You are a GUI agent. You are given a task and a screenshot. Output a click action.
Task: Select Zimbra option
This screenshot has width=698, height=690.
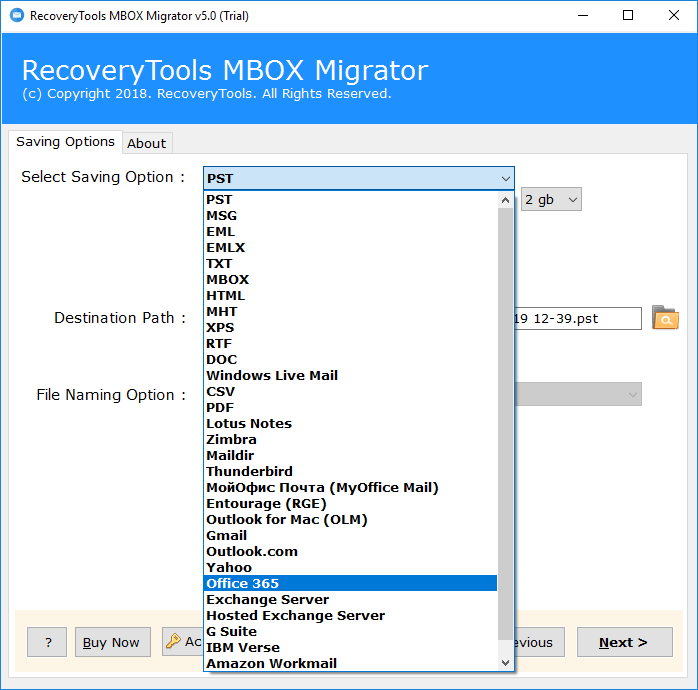[350, 440]
